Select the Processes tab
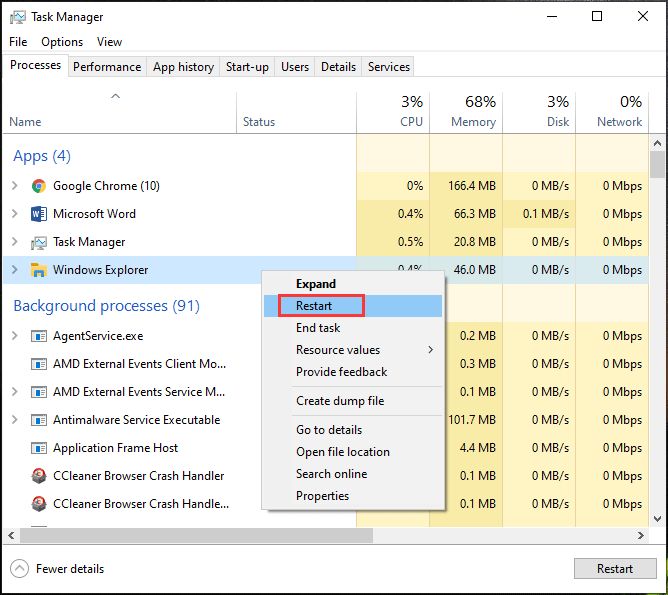This screenshot has height=595, width=668. point(35,65)
